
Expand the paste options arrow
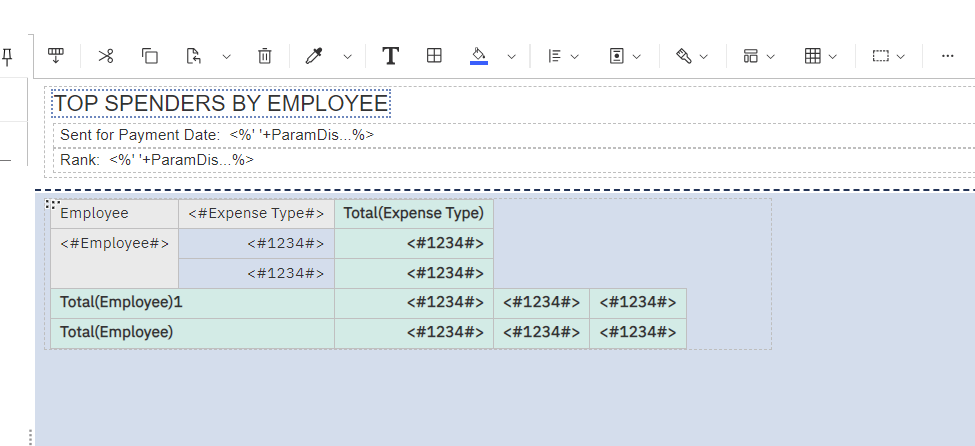(226, 57)
